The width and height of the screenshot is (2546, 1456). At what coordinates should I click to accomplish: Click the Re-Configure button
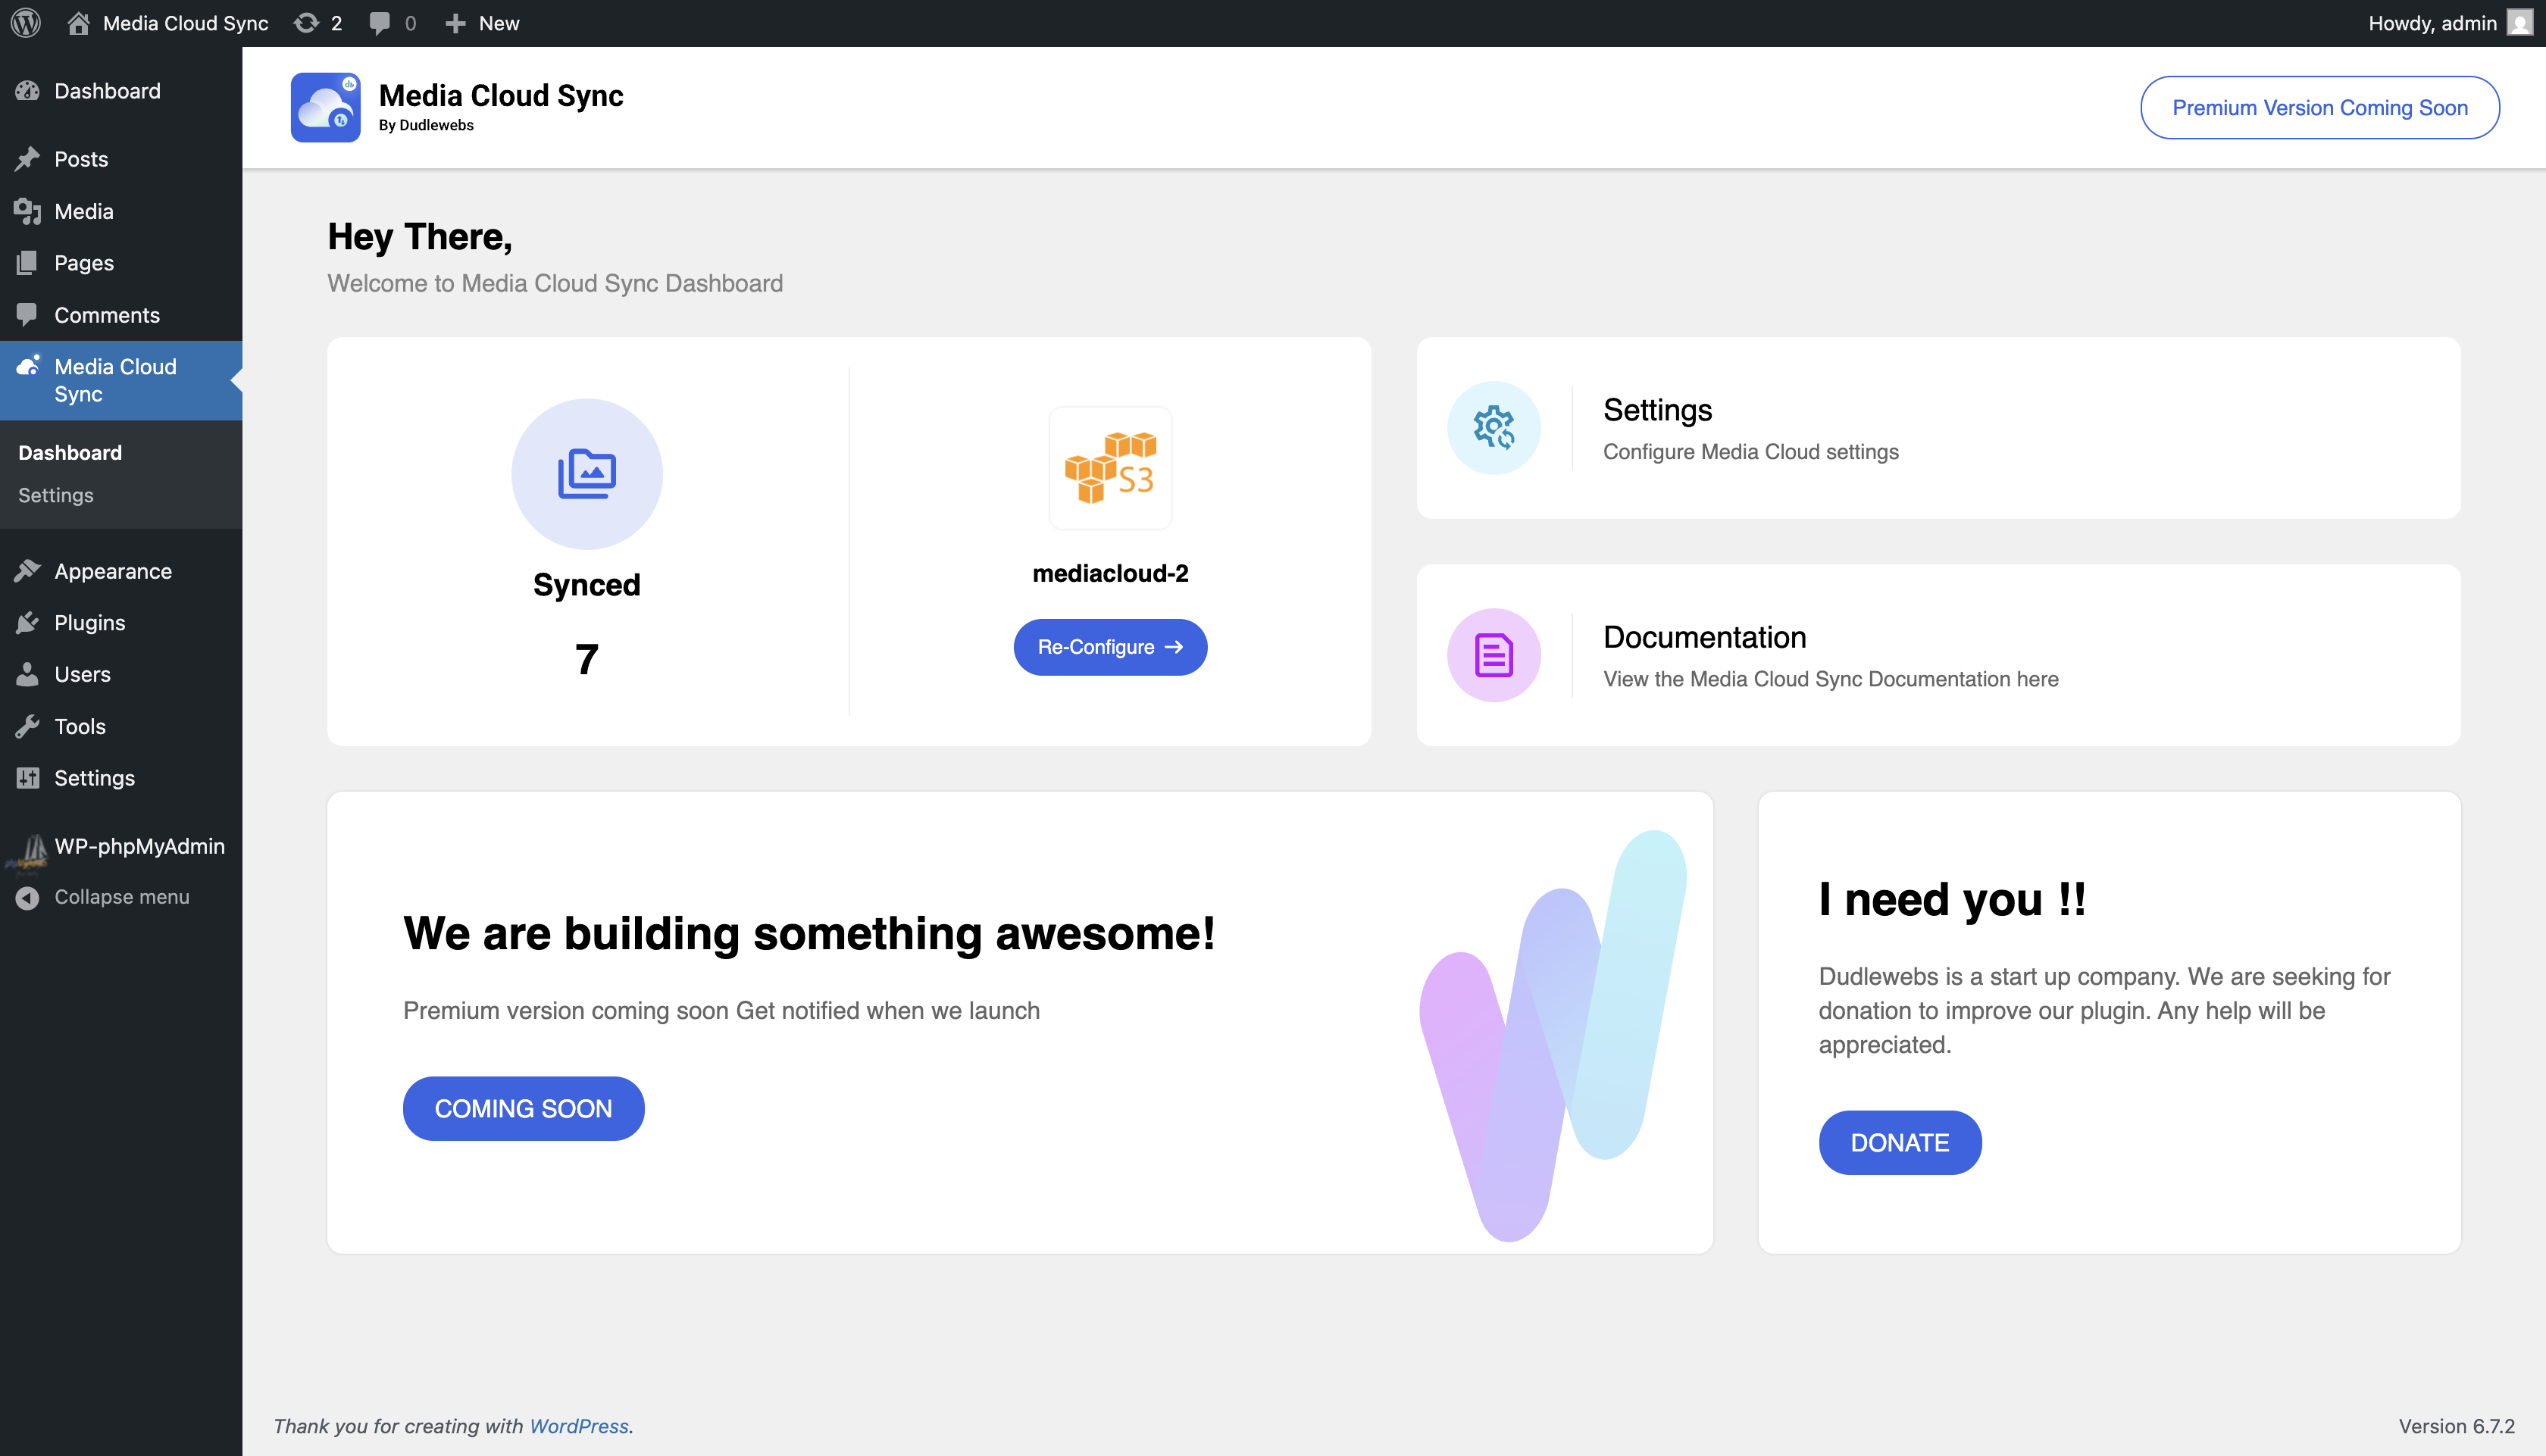(1110, 647)
